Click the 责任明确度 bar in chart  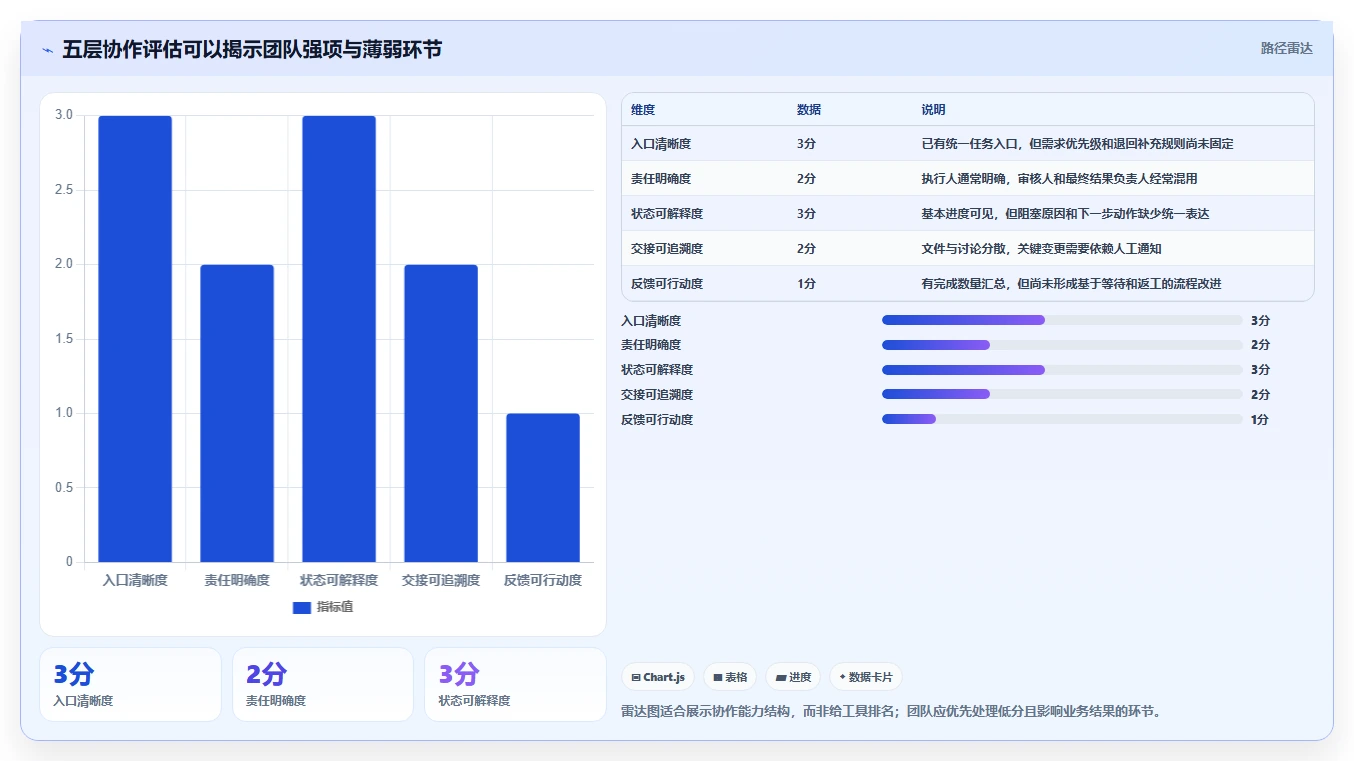point(237,413)
